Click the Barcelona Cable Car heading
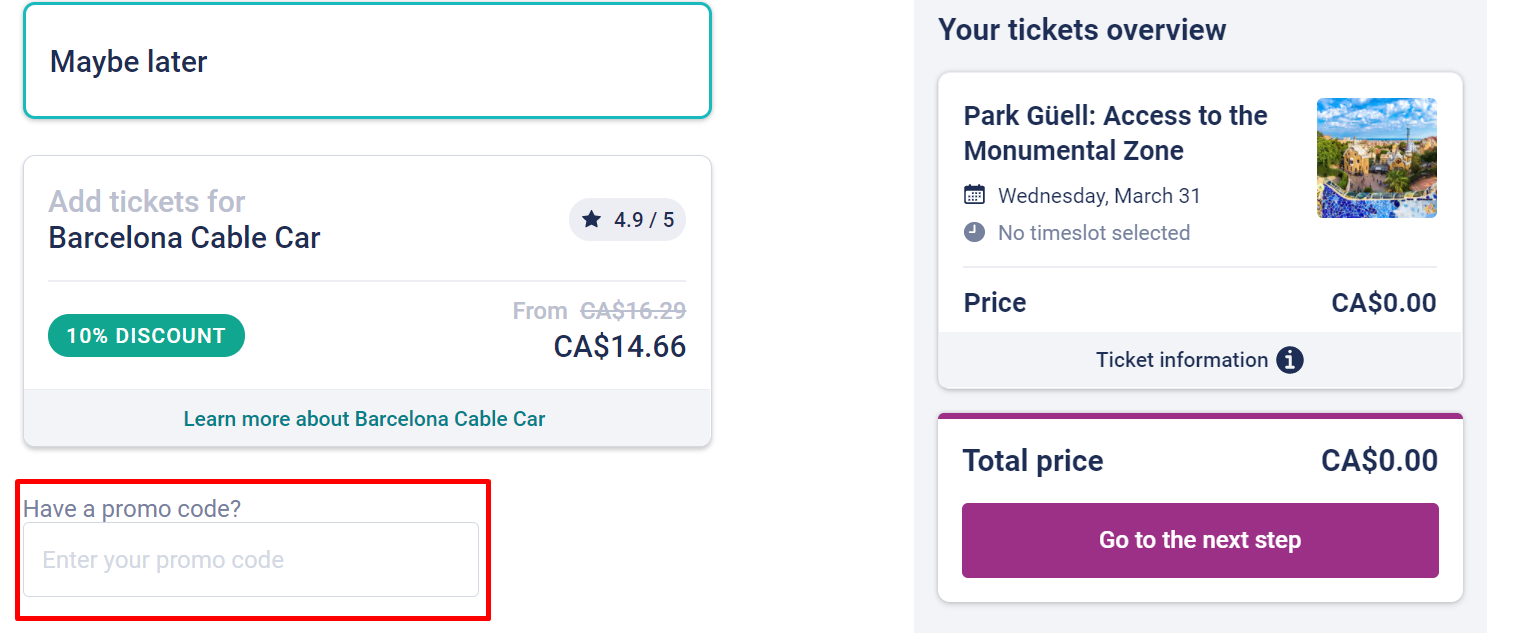Viewport: 1518px width, 642px height. coord(185,238)
